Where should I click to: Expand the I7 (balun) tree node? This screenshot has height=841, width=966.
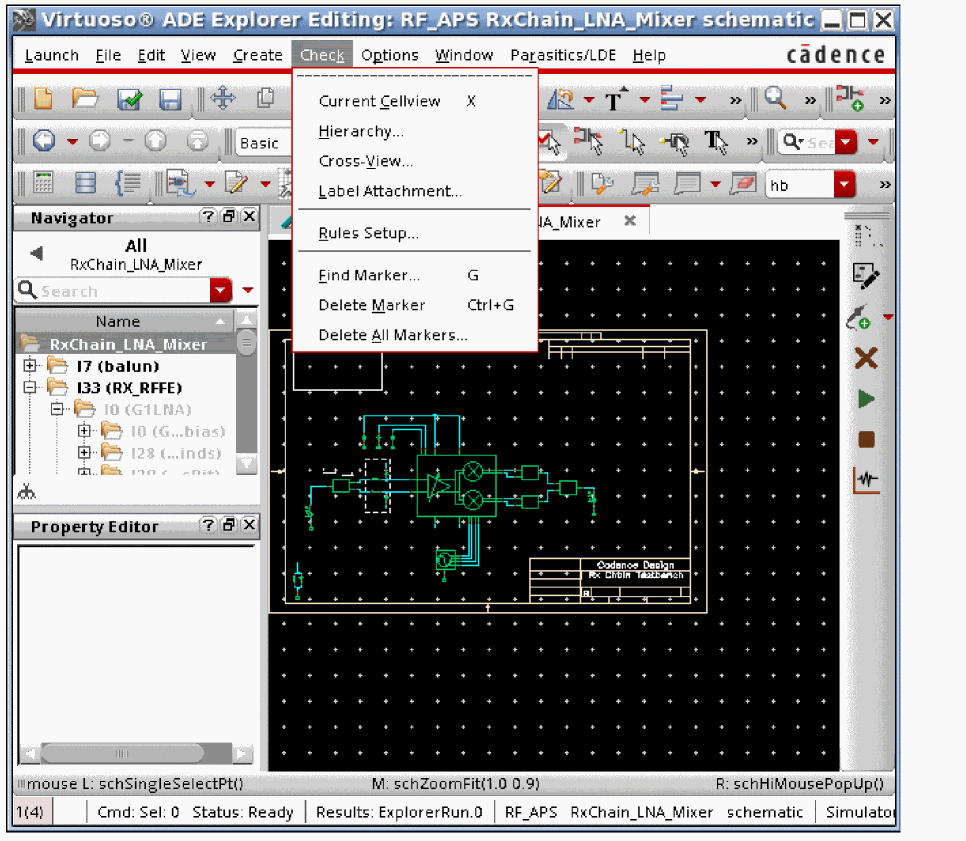30,366
